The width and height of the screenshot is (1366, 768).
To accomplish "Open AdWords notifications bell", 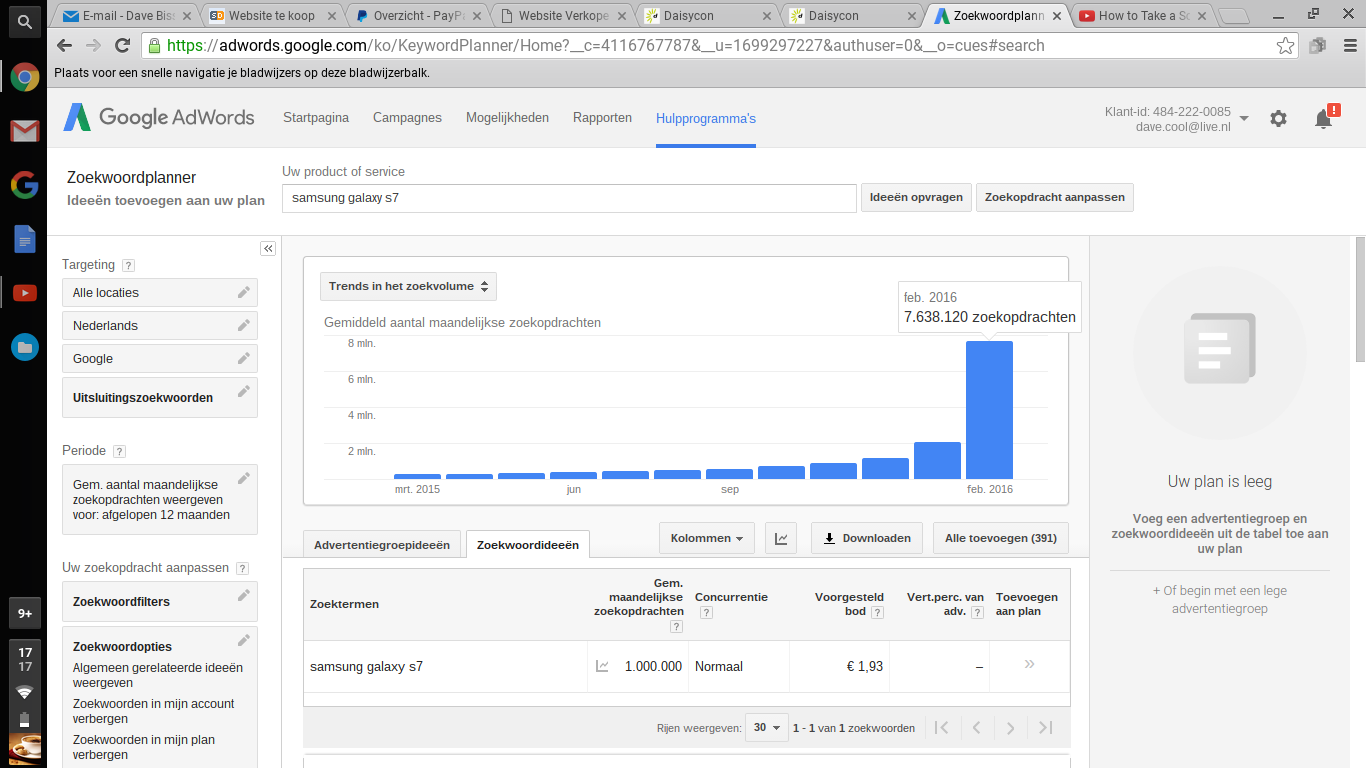I will coord(1324,118).
